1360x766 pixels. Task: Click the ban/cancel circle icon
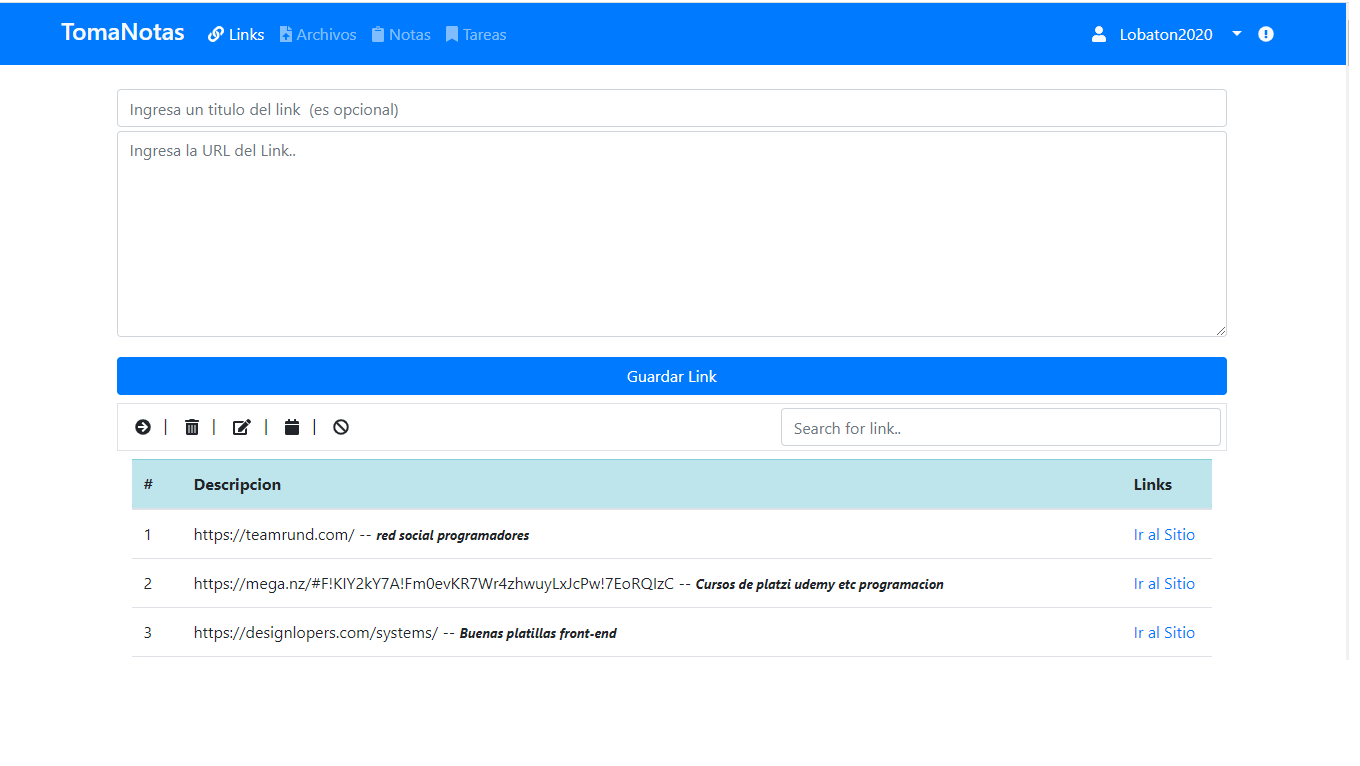341,427
